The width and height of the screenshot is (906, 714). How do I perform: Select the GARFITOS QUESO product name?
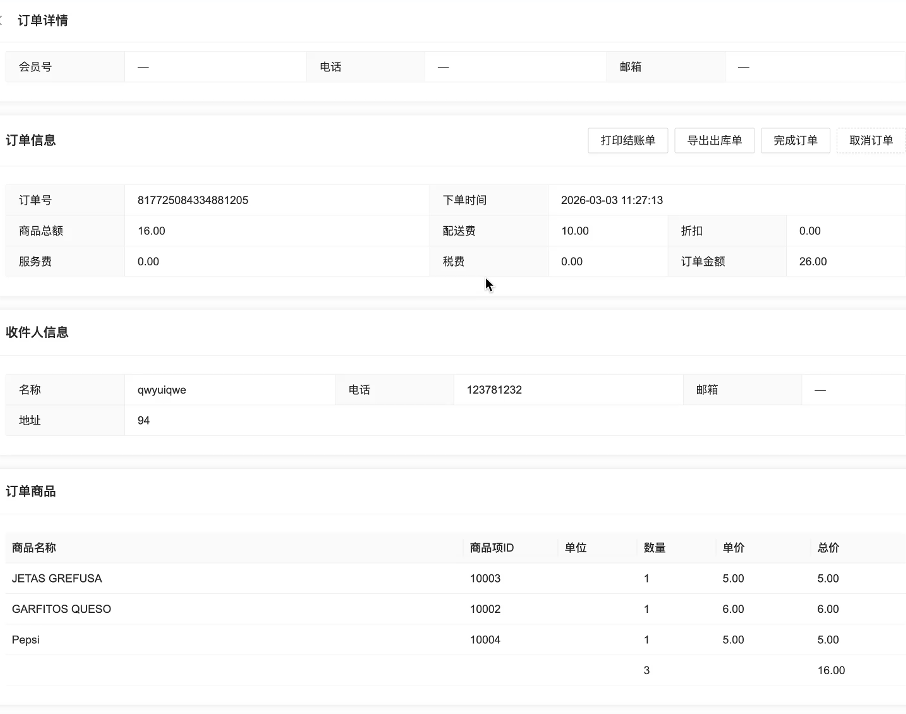[x=61, y=609]
